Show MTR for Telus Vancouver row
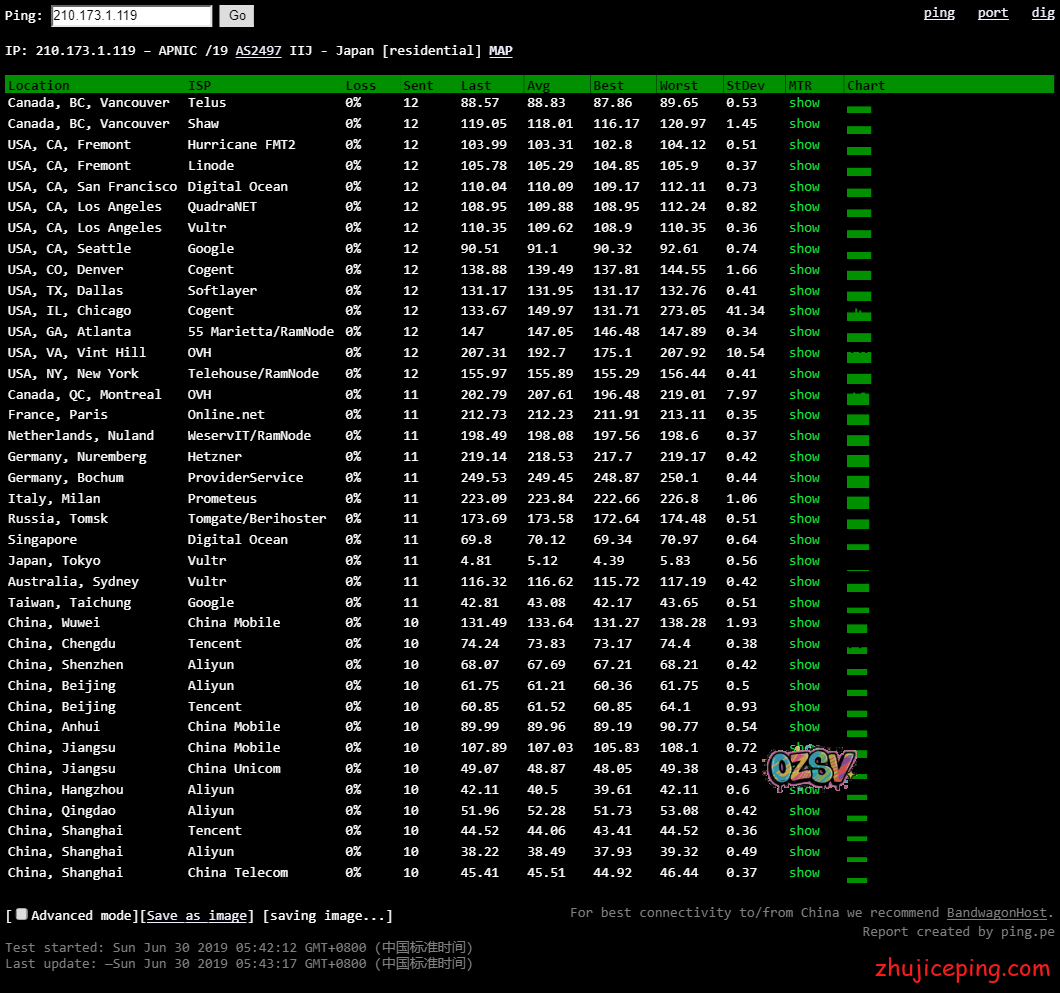1060x993 pixels. click(804, 103)
